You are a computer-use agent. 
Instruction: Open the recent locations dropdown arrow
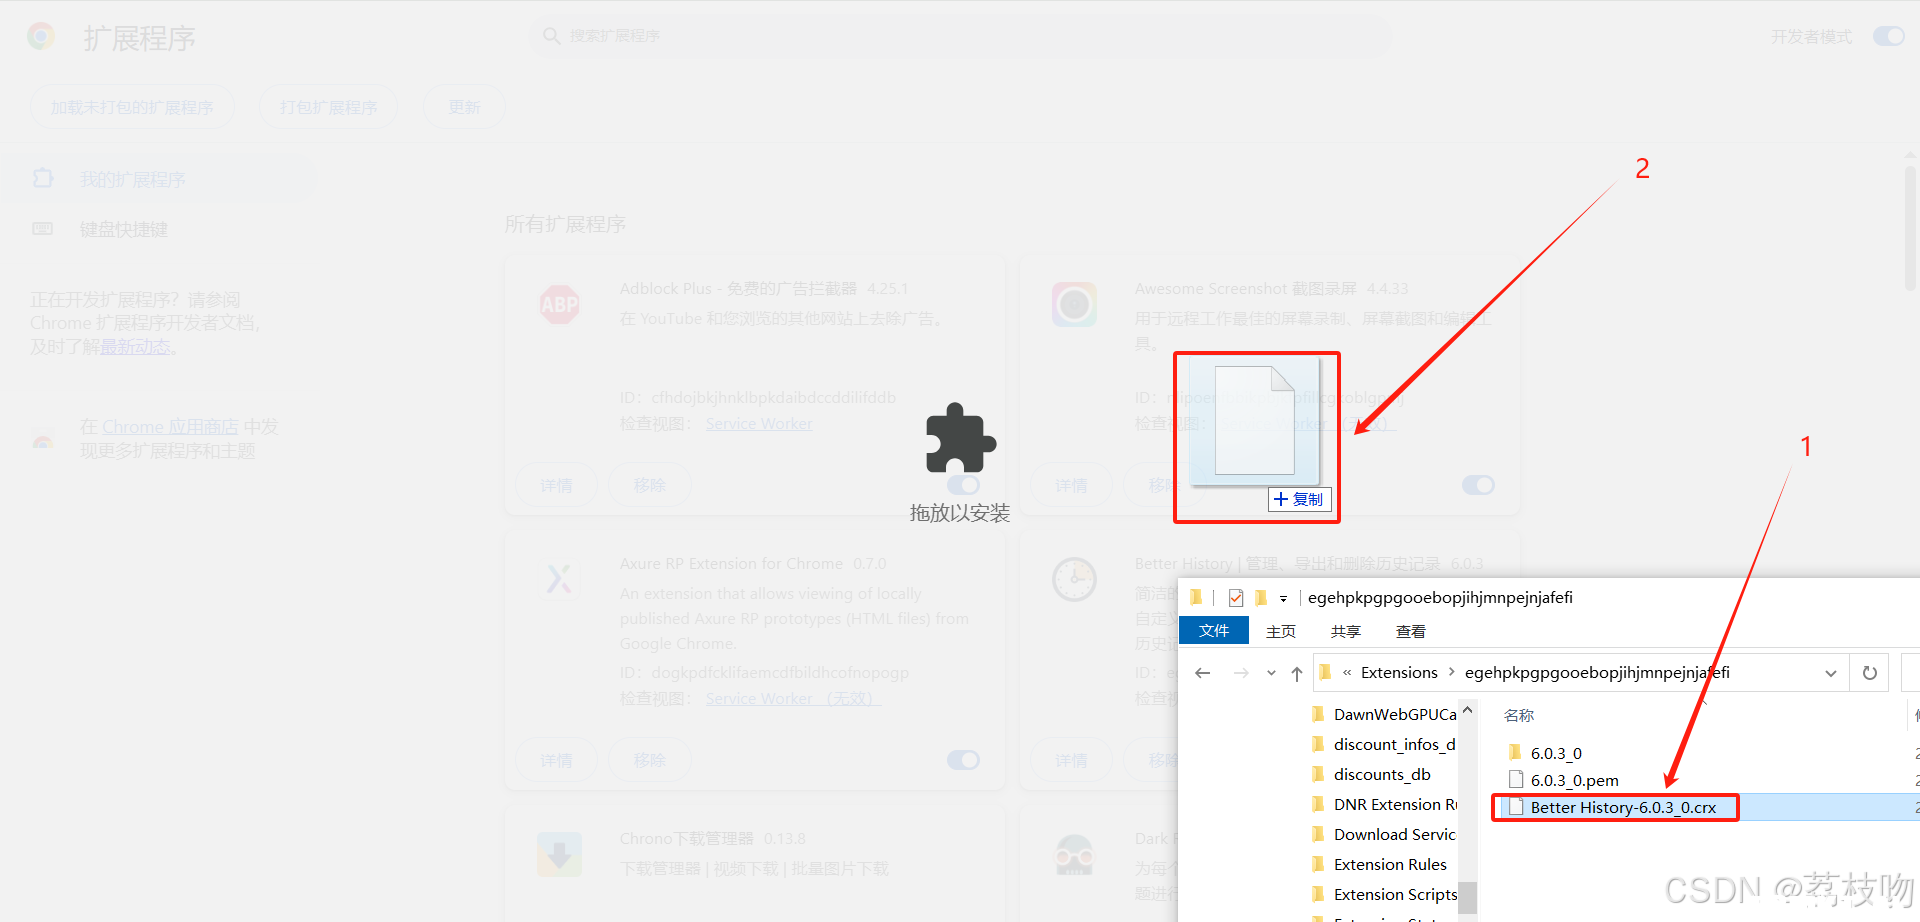coord(1271,673)
